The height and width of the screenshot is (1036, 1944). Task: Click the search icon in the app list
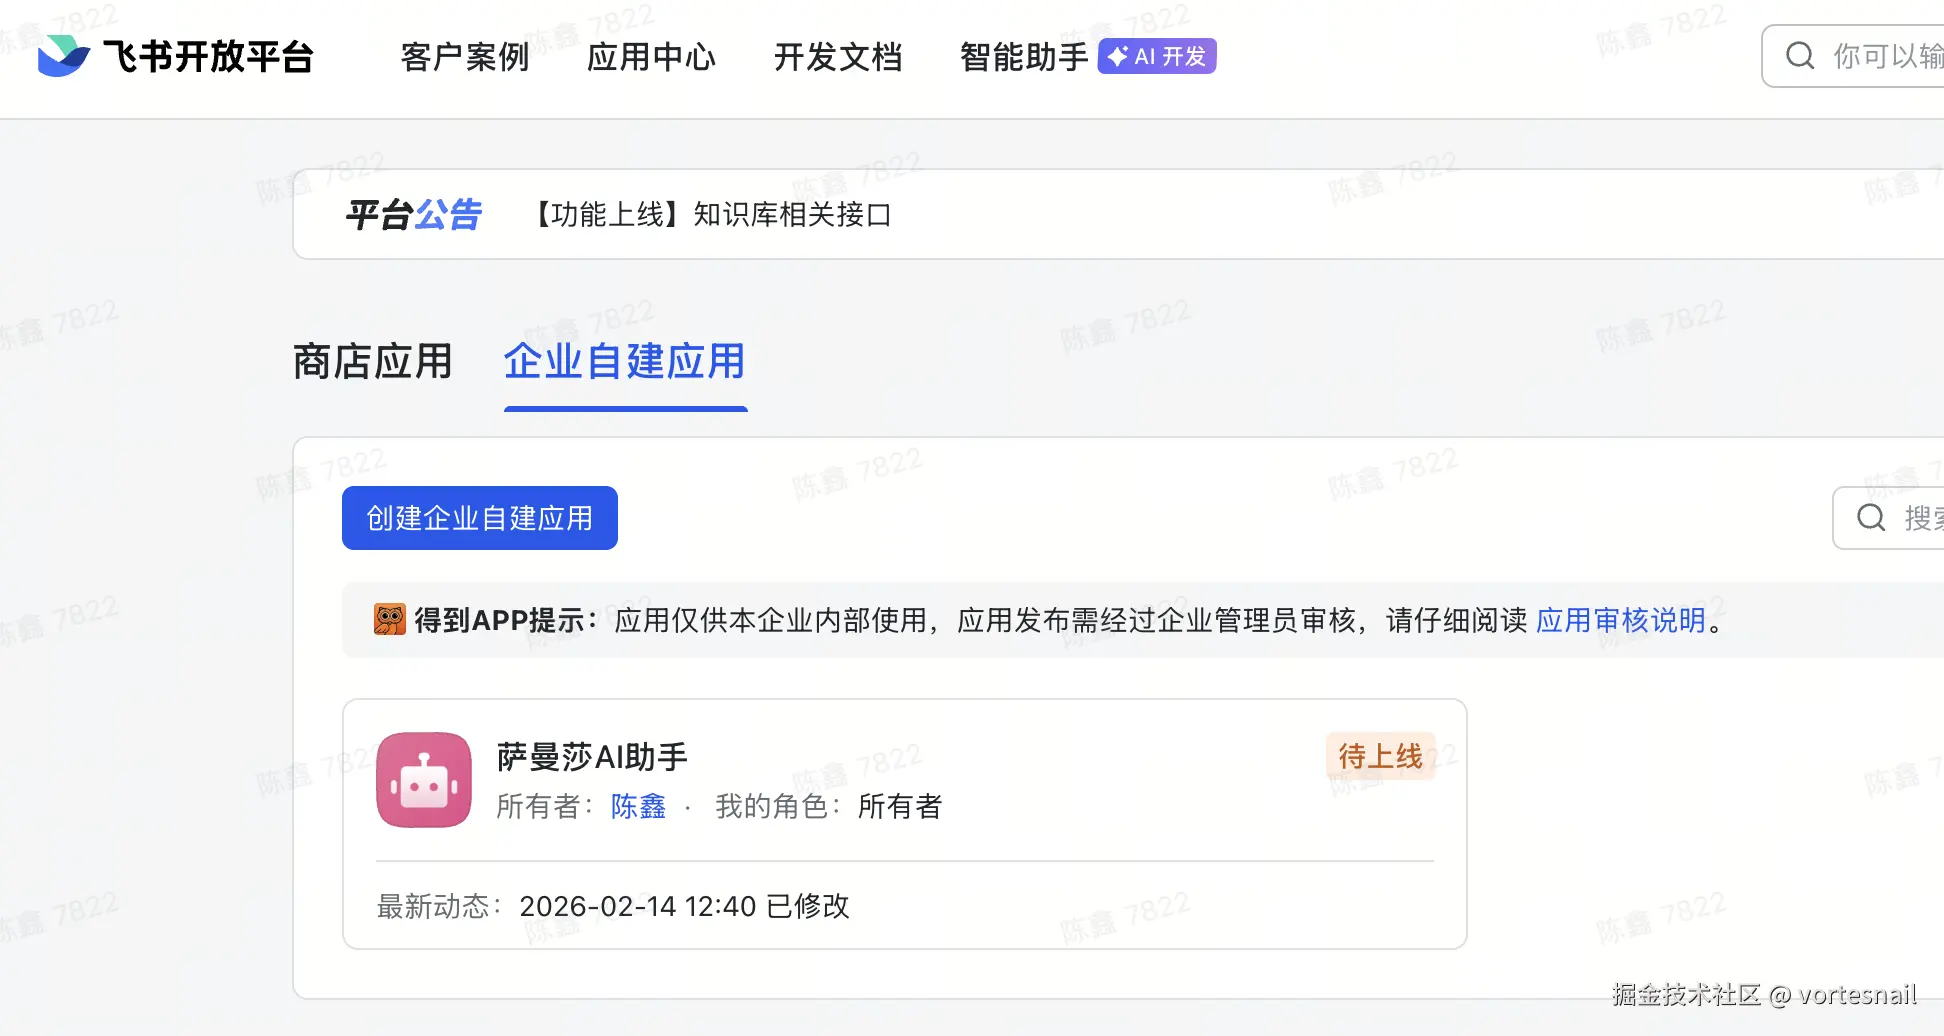(x=1869, y=518)
